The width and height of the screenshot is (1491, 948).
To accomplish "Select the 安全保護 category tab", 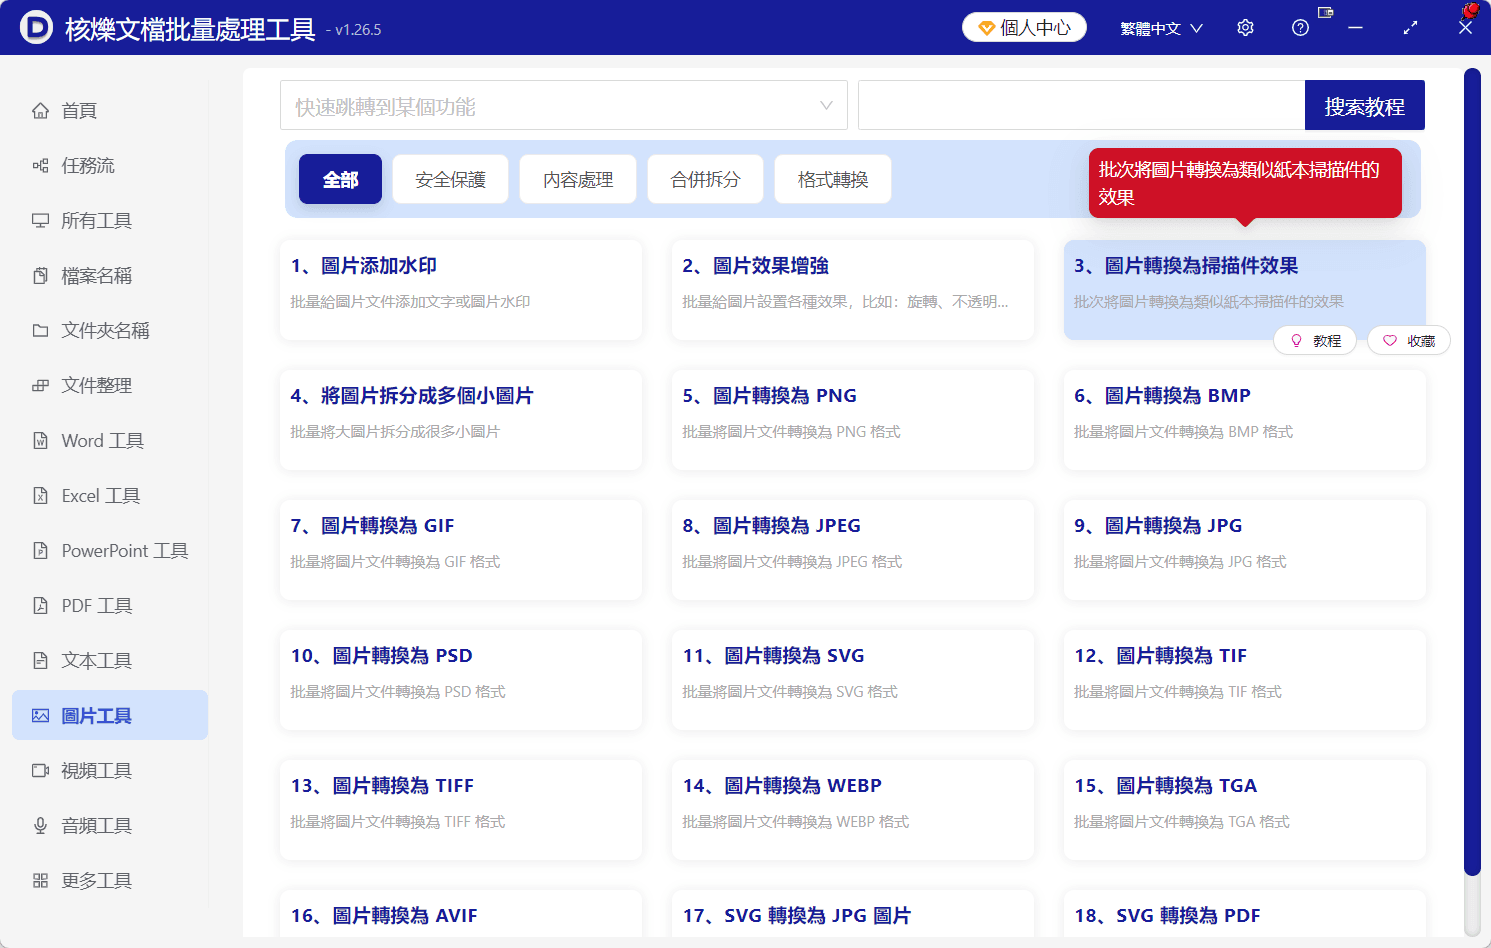I will [450, 179].
